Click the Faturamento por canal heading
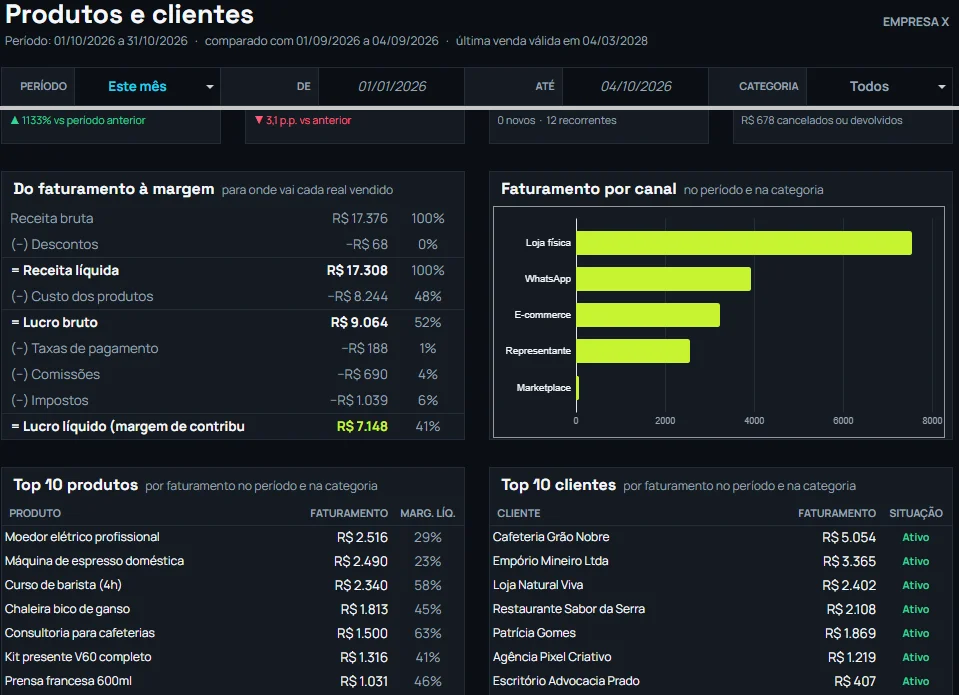The height and width of the screenshot is (695, 959). (x=588, y=189)
